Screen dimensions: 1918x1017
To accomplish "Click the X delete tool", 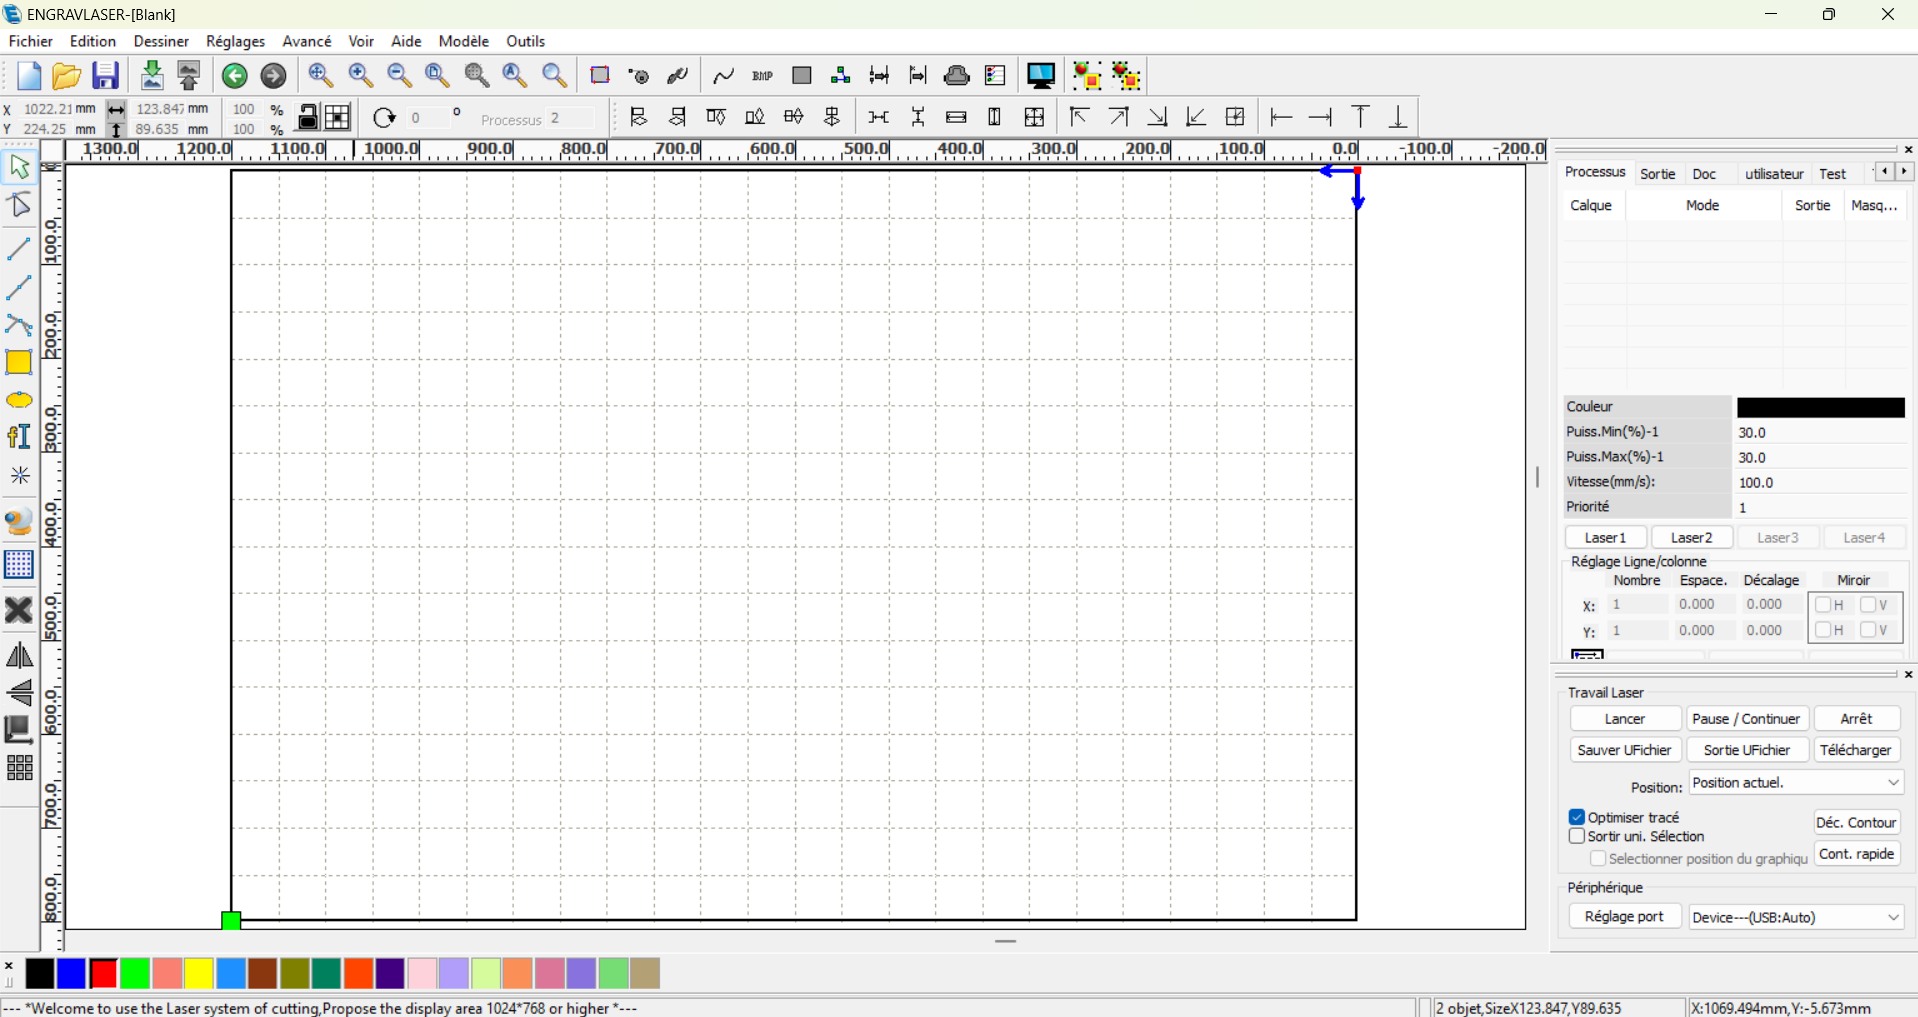I will click(x=19, y=610).
